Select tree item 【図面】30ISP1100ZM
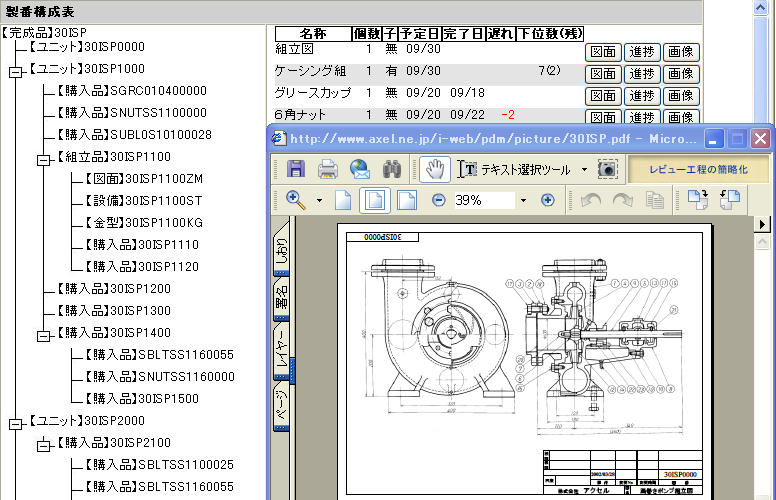 click(x=144, y=179)
